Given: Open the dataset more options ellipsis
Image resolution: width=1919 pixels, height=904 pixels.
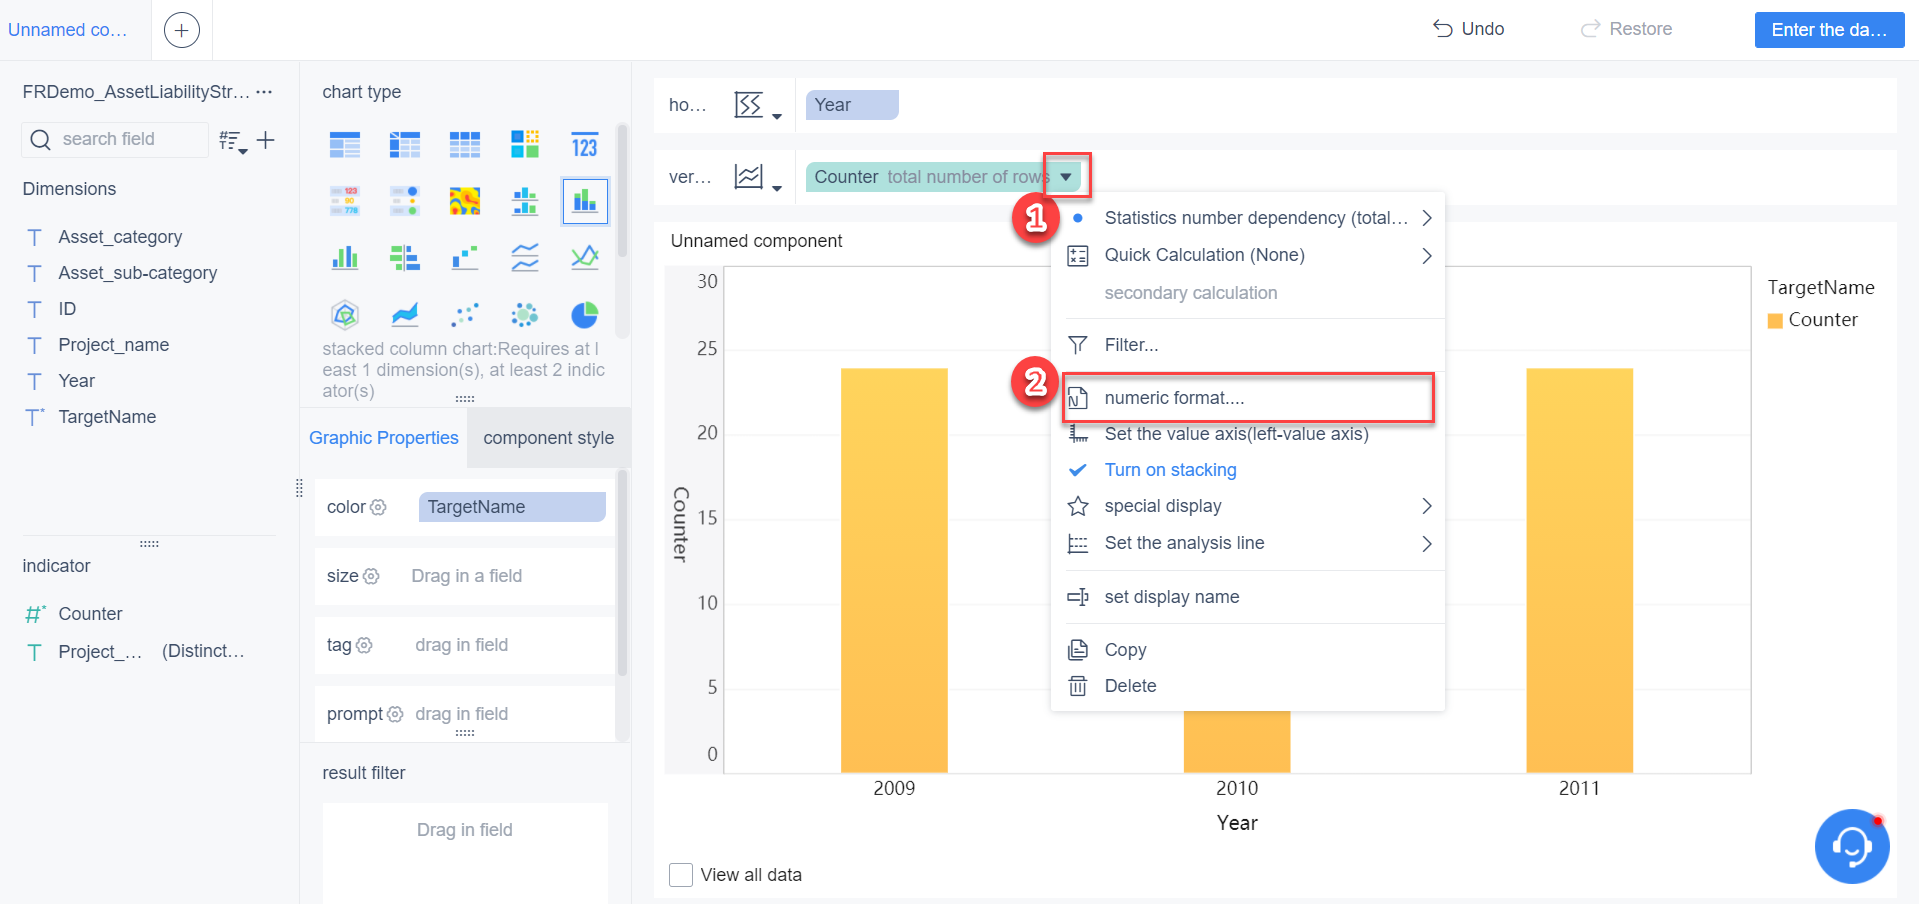Looking at the screenshot, I should 264,91.
